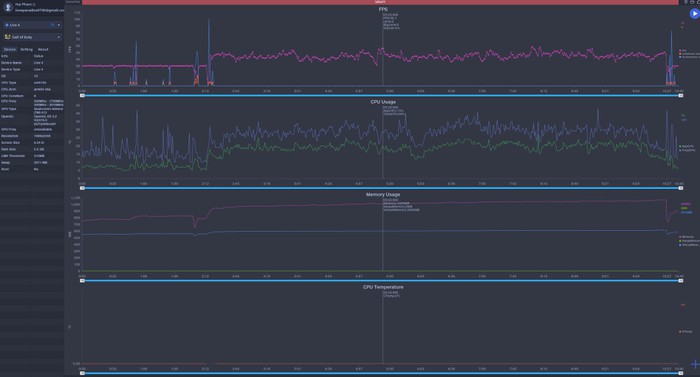Click the Screen Size row label
The width and height of the screenshot is (700, 377).
click(x=10, y=142)
